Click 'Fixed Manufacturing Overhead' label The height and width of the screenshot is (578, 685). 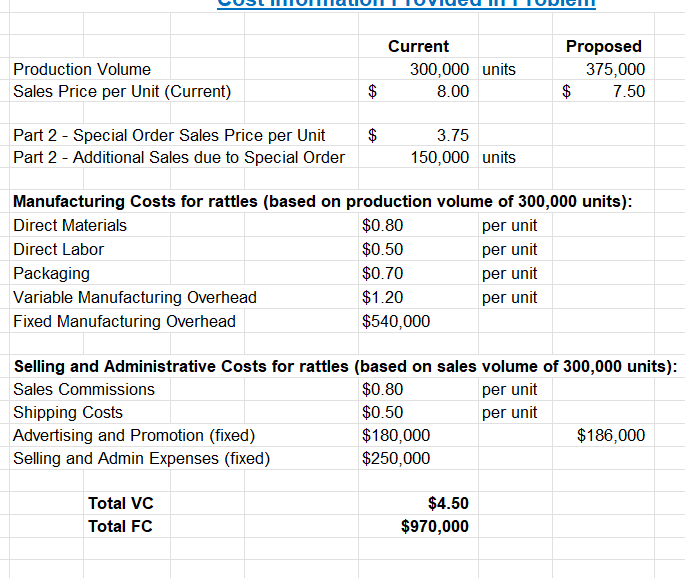(124, 322)
